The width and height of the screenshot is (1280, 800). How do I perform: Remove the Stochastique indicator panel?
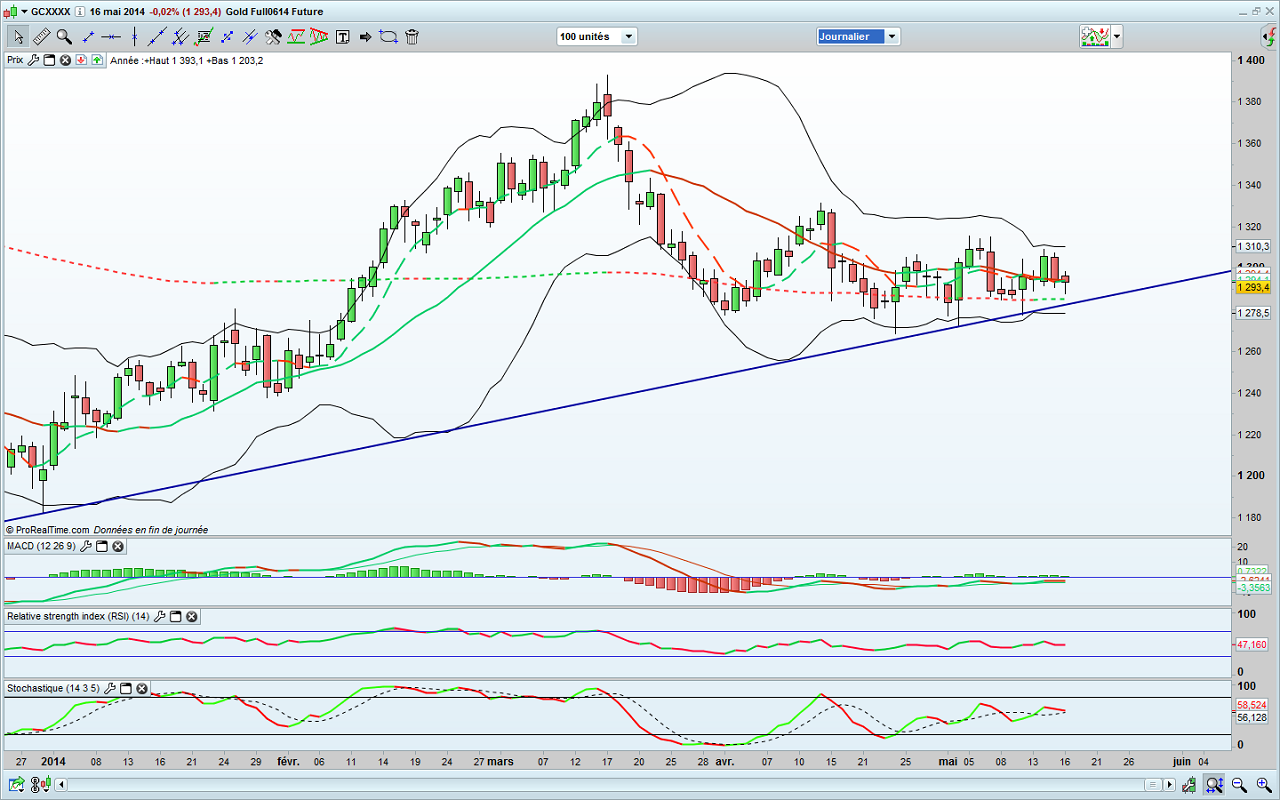tap(142, 689)
